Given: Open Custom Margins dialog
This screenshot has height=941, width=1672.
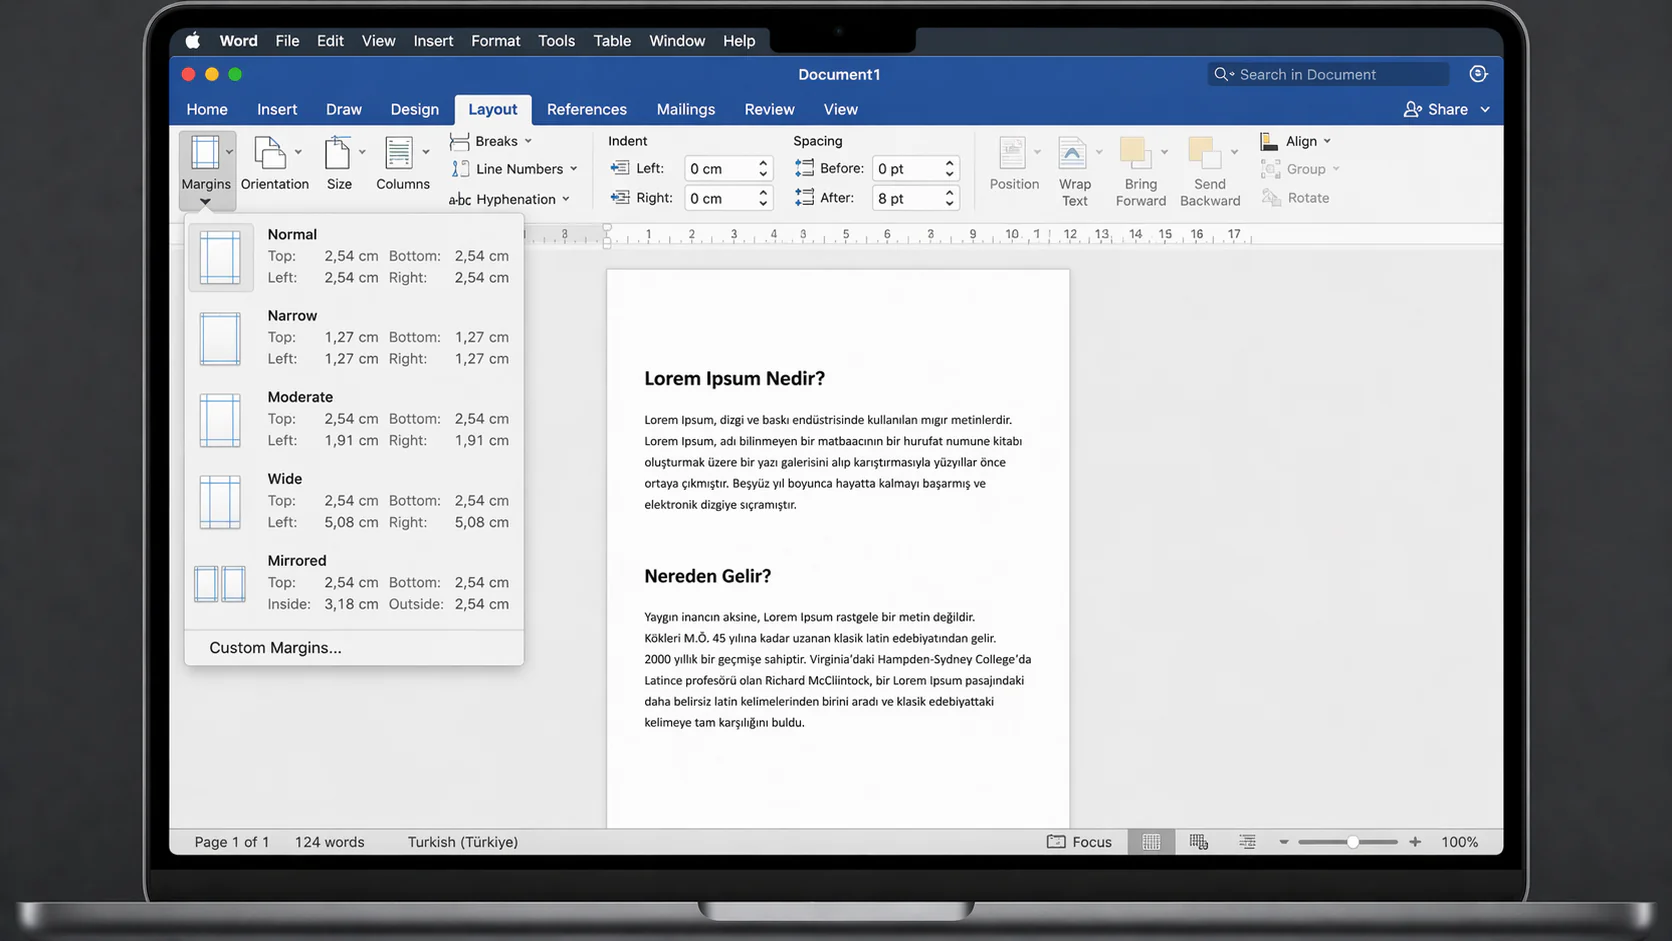Looking at the screenshot, I should click(275, 647).
